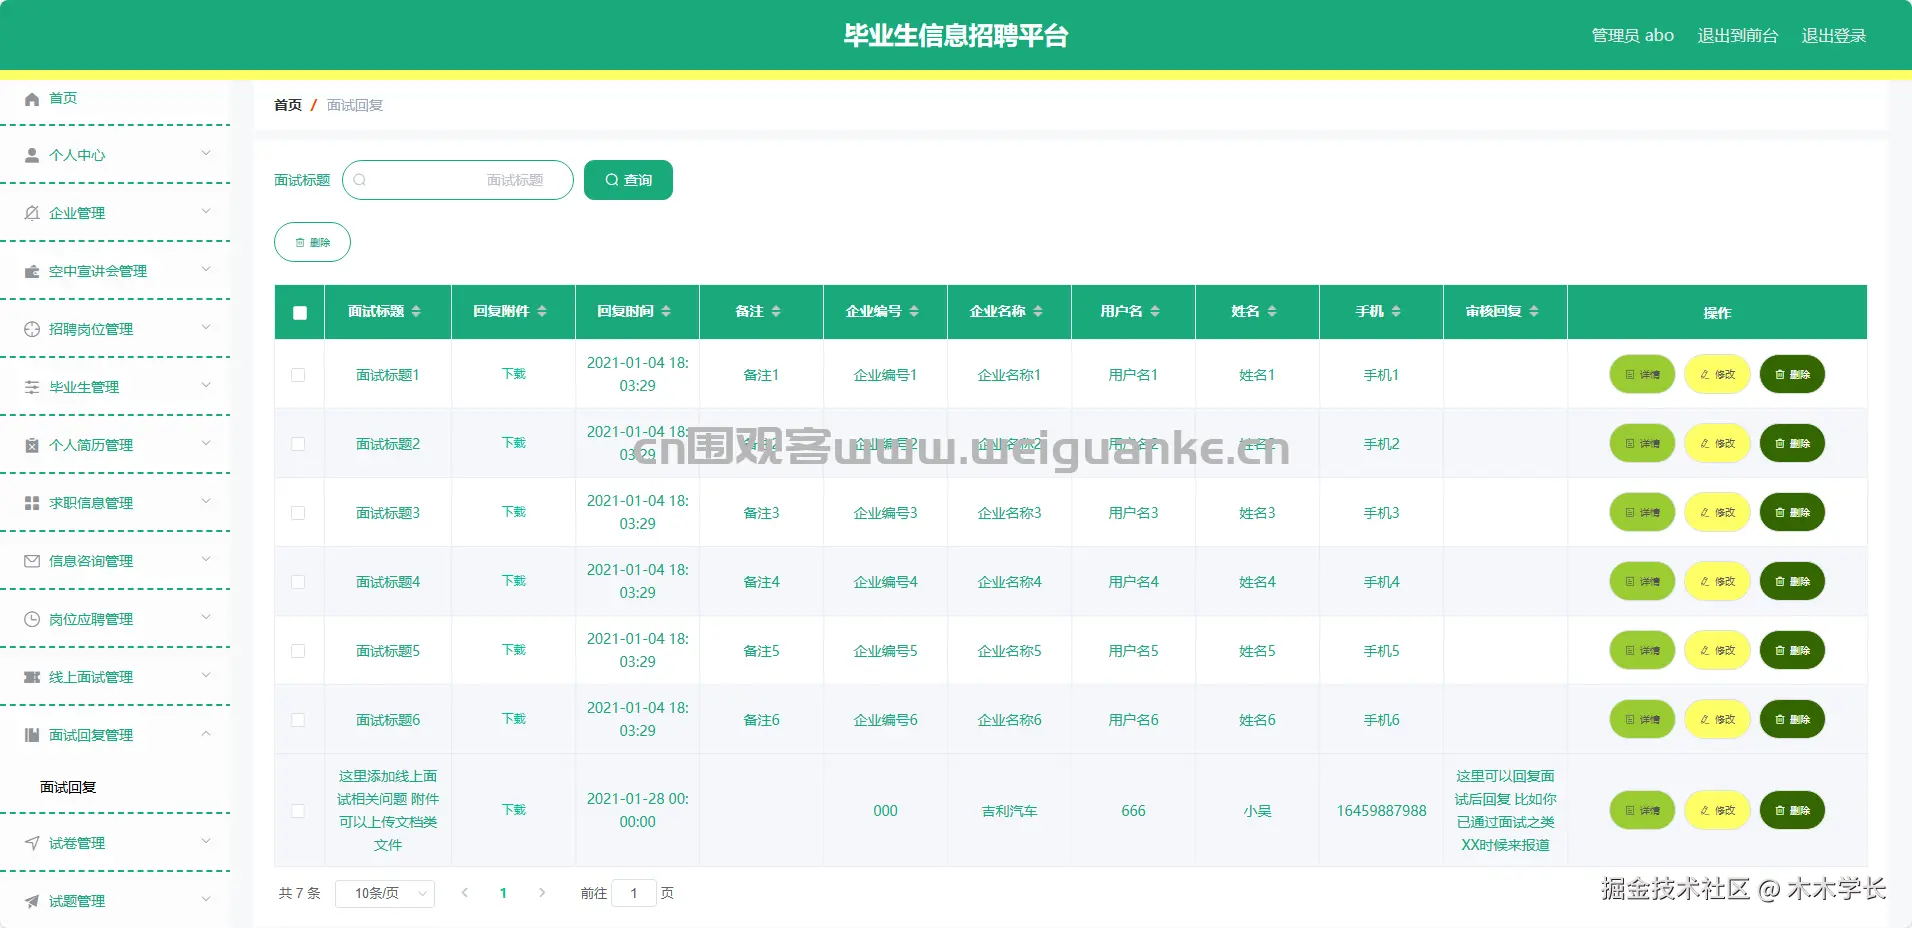Click the 面试标题 search input
This screenshot has width=1912, height=928.
[x=458, y=180]
